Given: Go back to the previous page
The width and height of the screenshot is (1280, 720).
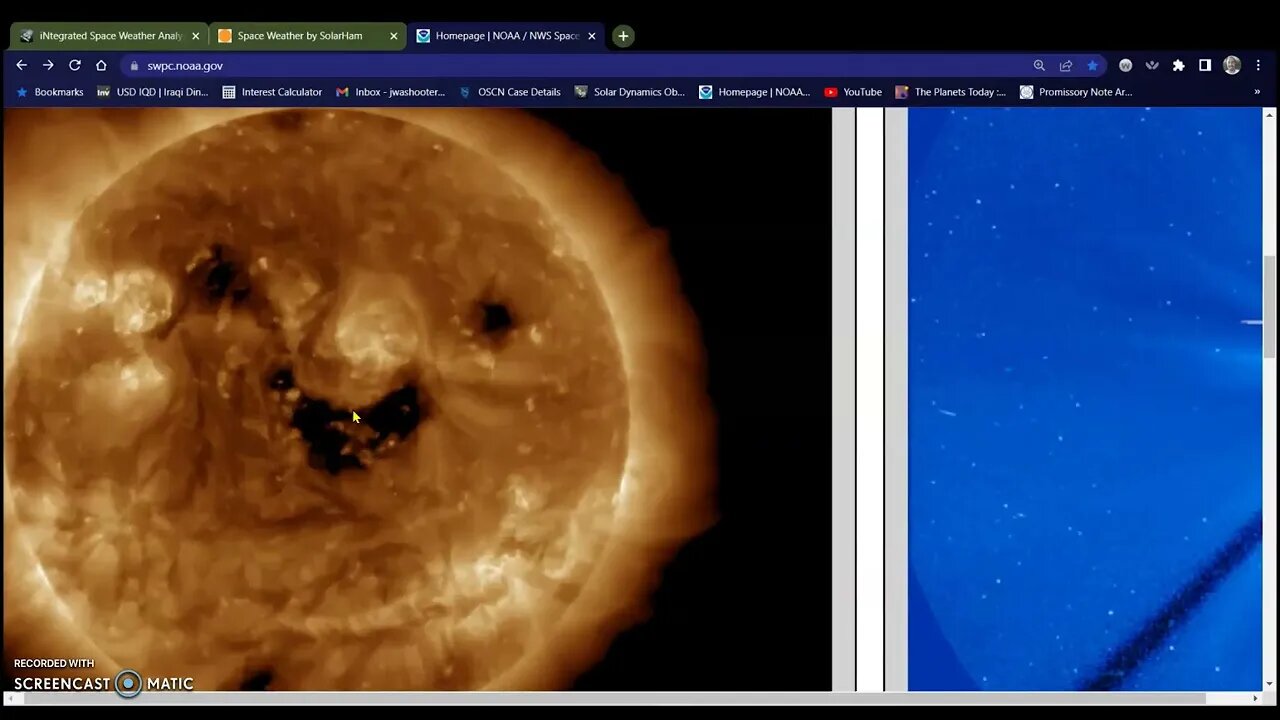Looking at the screenshot, I should click(21, 65).
